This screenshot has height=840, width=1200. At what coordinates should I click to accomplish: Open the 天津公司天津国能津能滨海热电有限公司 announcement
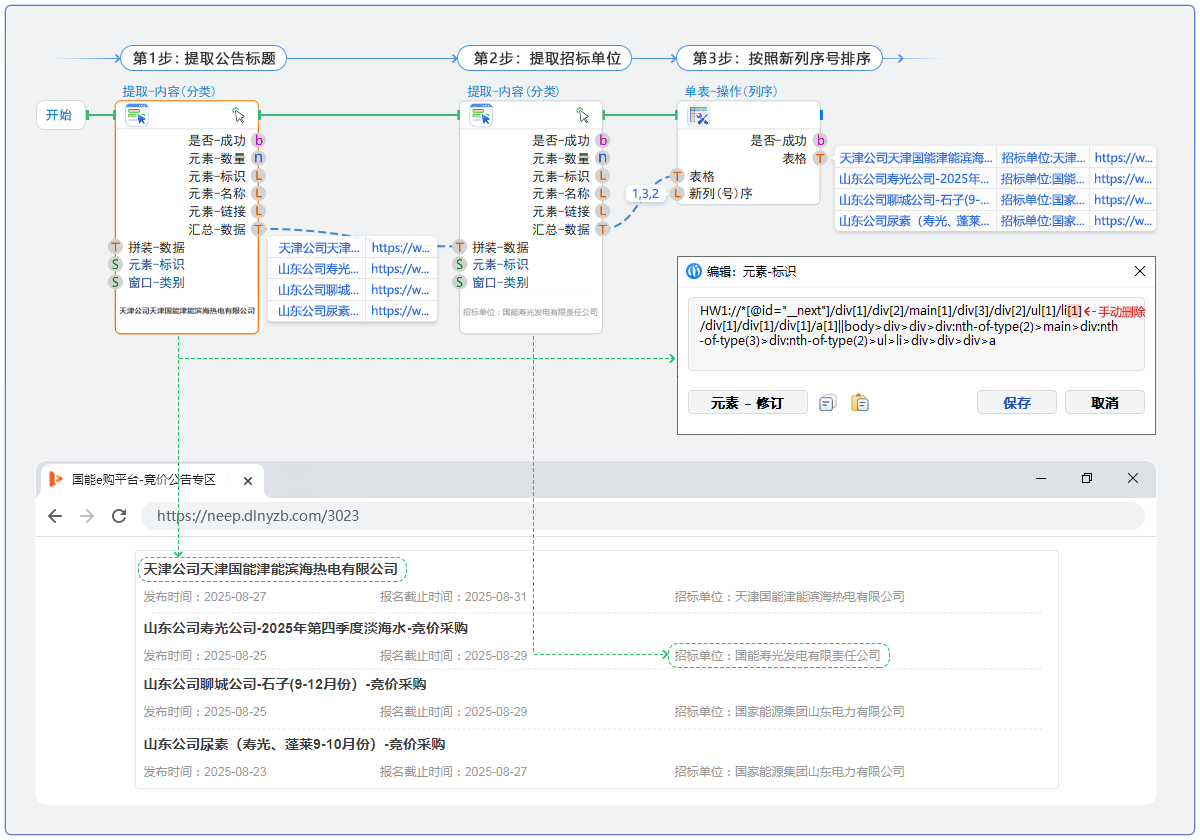coord(271,569)
